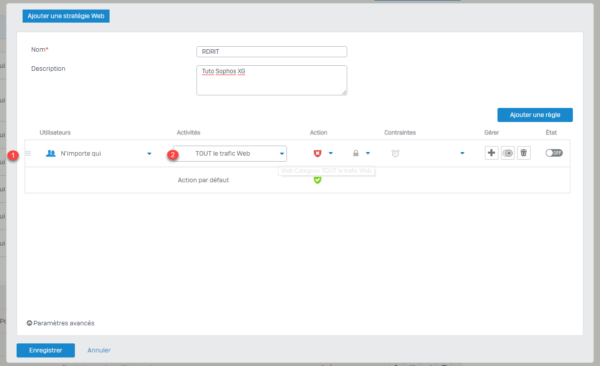Click the Action column header

pos(318,132)
